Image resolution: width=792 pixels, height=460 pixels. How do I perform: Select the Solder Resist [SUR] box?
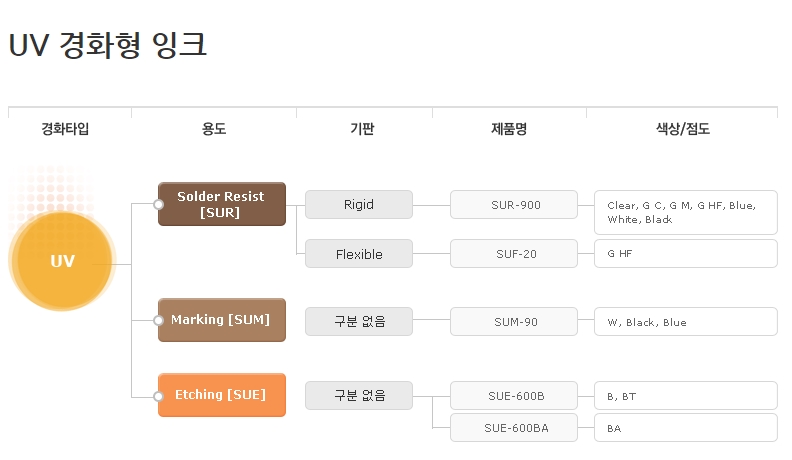pyautogui.click(x=222, y=204)
